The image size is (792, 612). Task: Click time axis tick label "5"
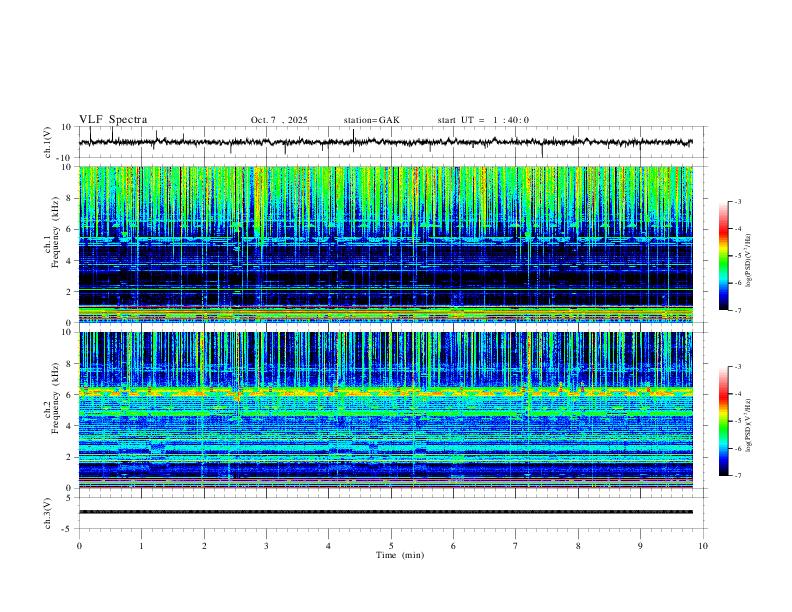point(391,546)
